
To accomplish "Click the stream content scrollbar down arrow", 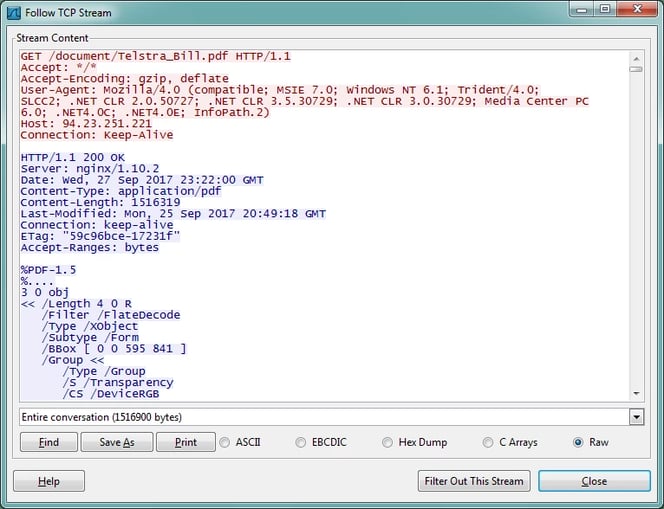I will [x=636, y=394].
